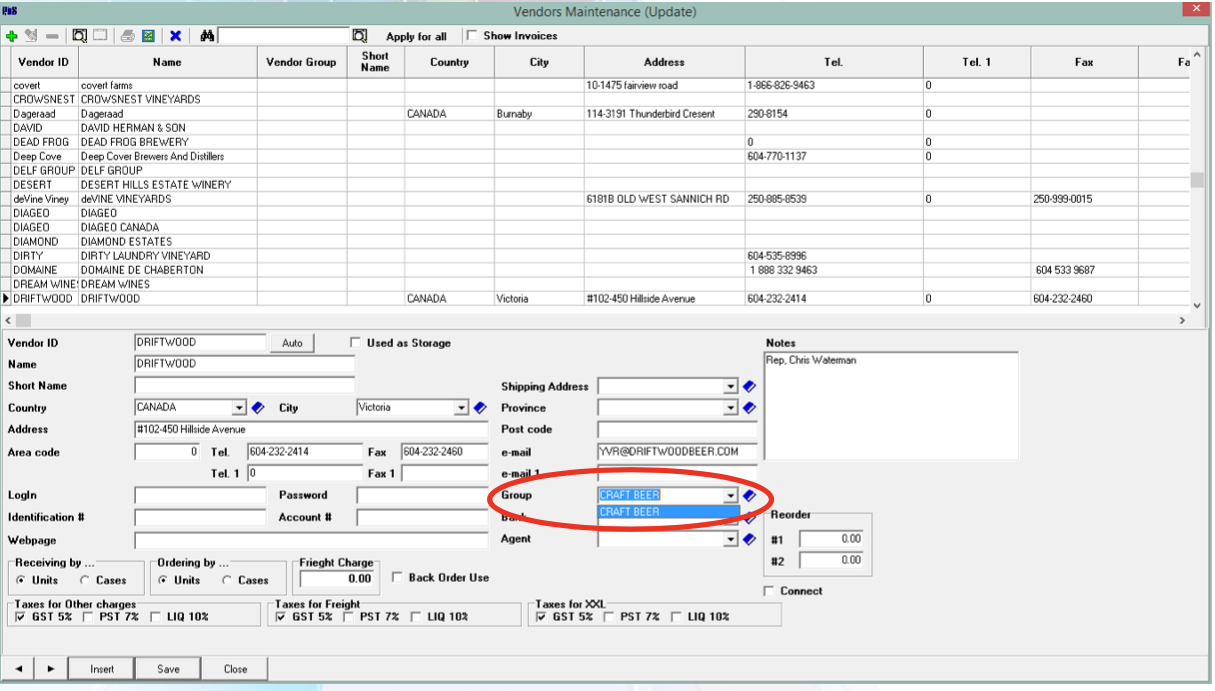Image resolution: width=1215 pixels, height=691 pixels.
Task: Click the Fax column header
Action: pyautogui.click(x=1084, y=62)
